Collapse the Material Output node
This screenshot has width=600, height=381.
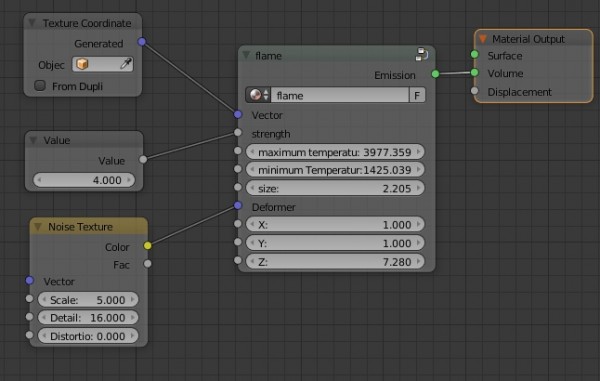coord(483,39)
